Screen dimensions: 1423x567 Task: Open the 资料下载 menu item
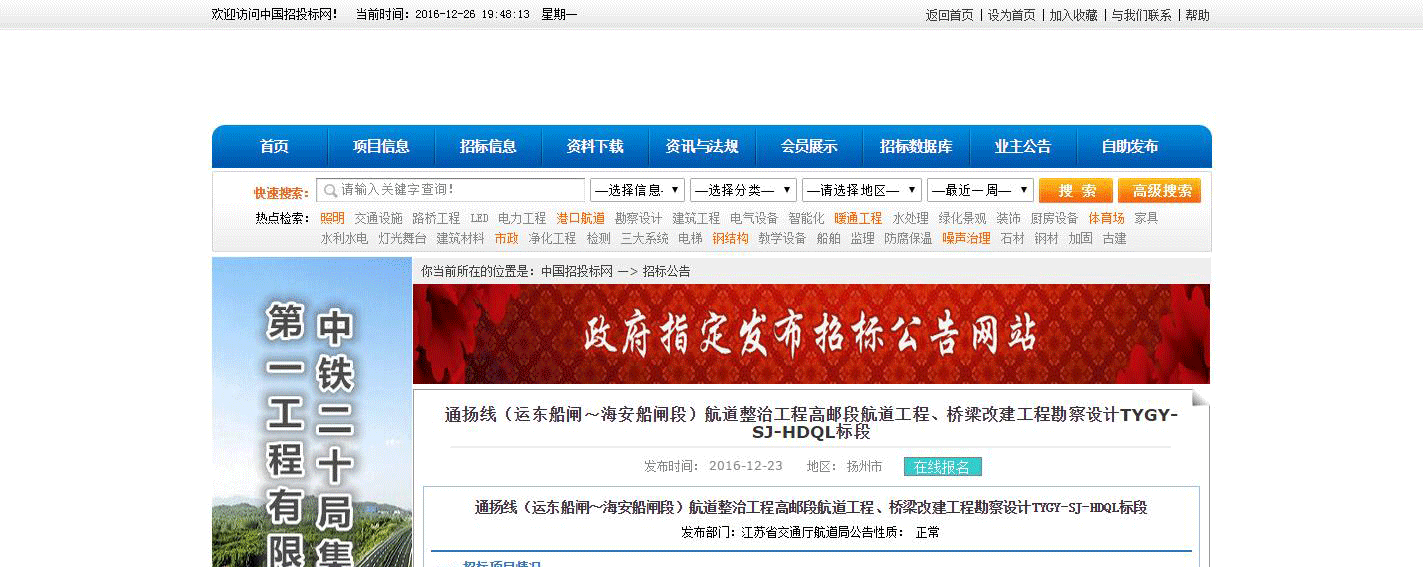595,147
